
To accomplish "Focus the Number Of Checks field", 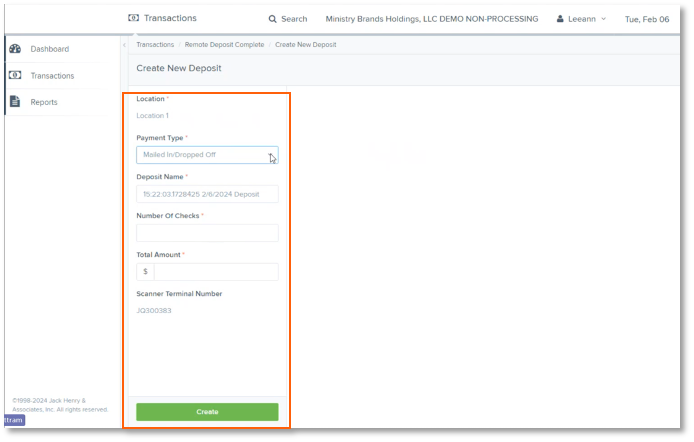I will click(207, 233).
